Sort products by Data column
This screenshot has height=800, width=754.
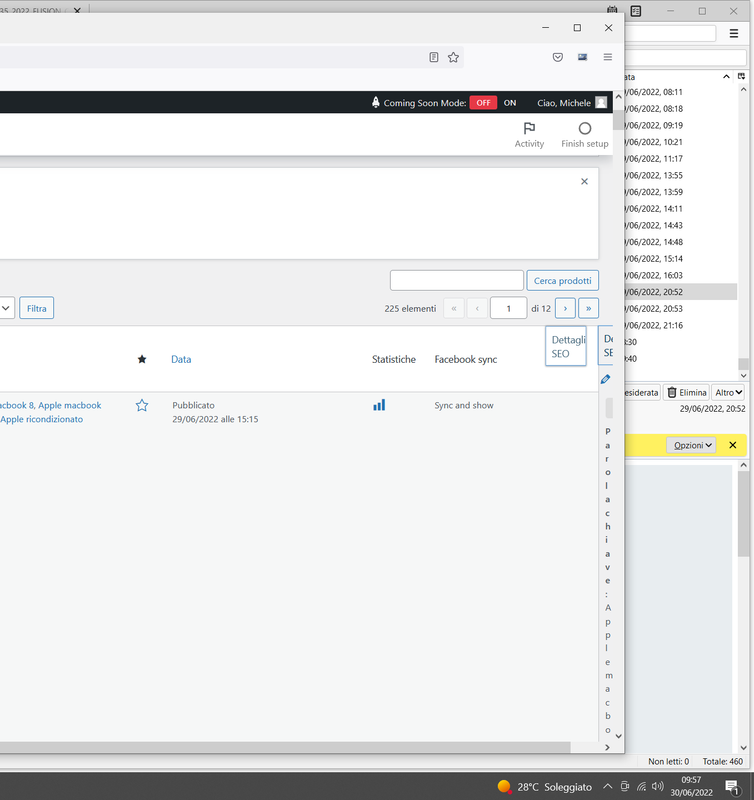point(181,359)
